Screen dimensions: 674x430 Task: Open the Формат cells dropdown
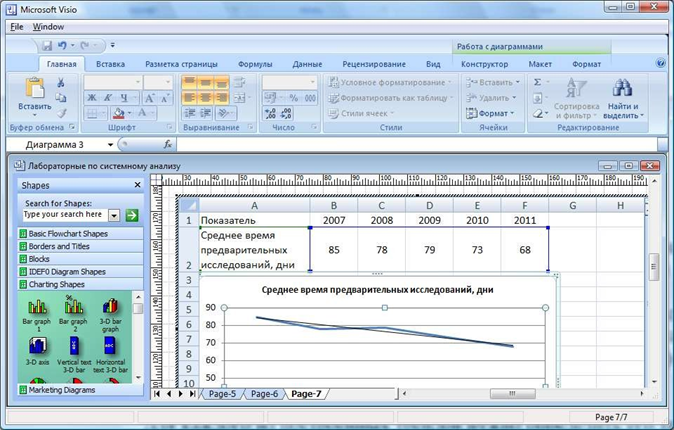coord(490,114)
